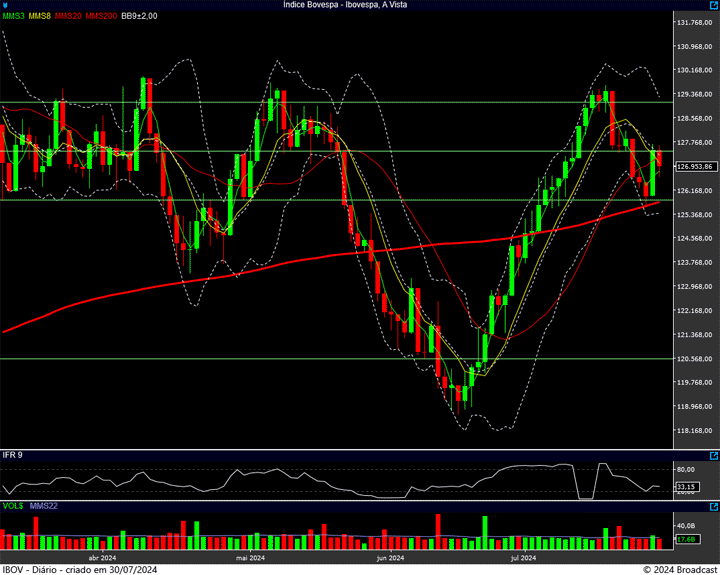Click the mai 2024 date axis label
This screenshot has height=575, width=720.
249,558
